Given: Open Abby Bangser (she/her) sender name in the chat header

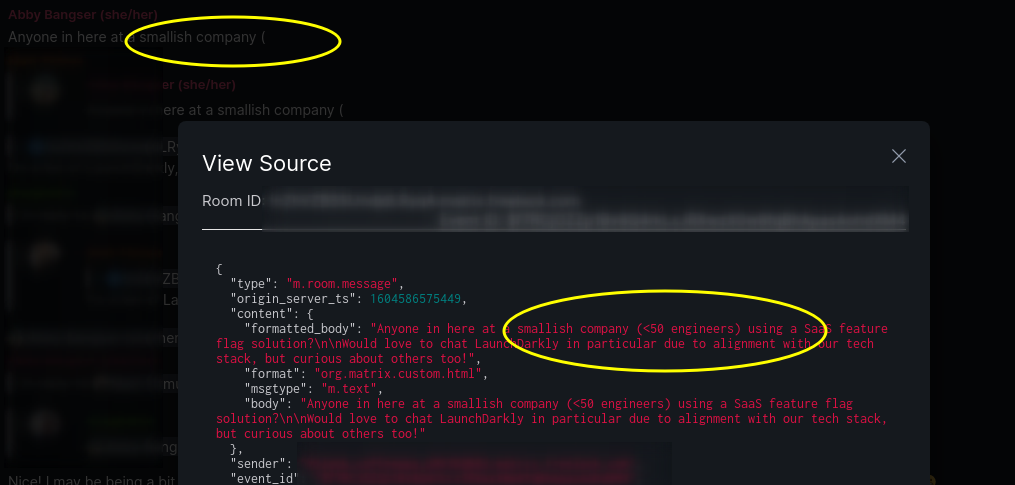Looking at the screenshot, I should pyautogui.click(x=83, y=14).
